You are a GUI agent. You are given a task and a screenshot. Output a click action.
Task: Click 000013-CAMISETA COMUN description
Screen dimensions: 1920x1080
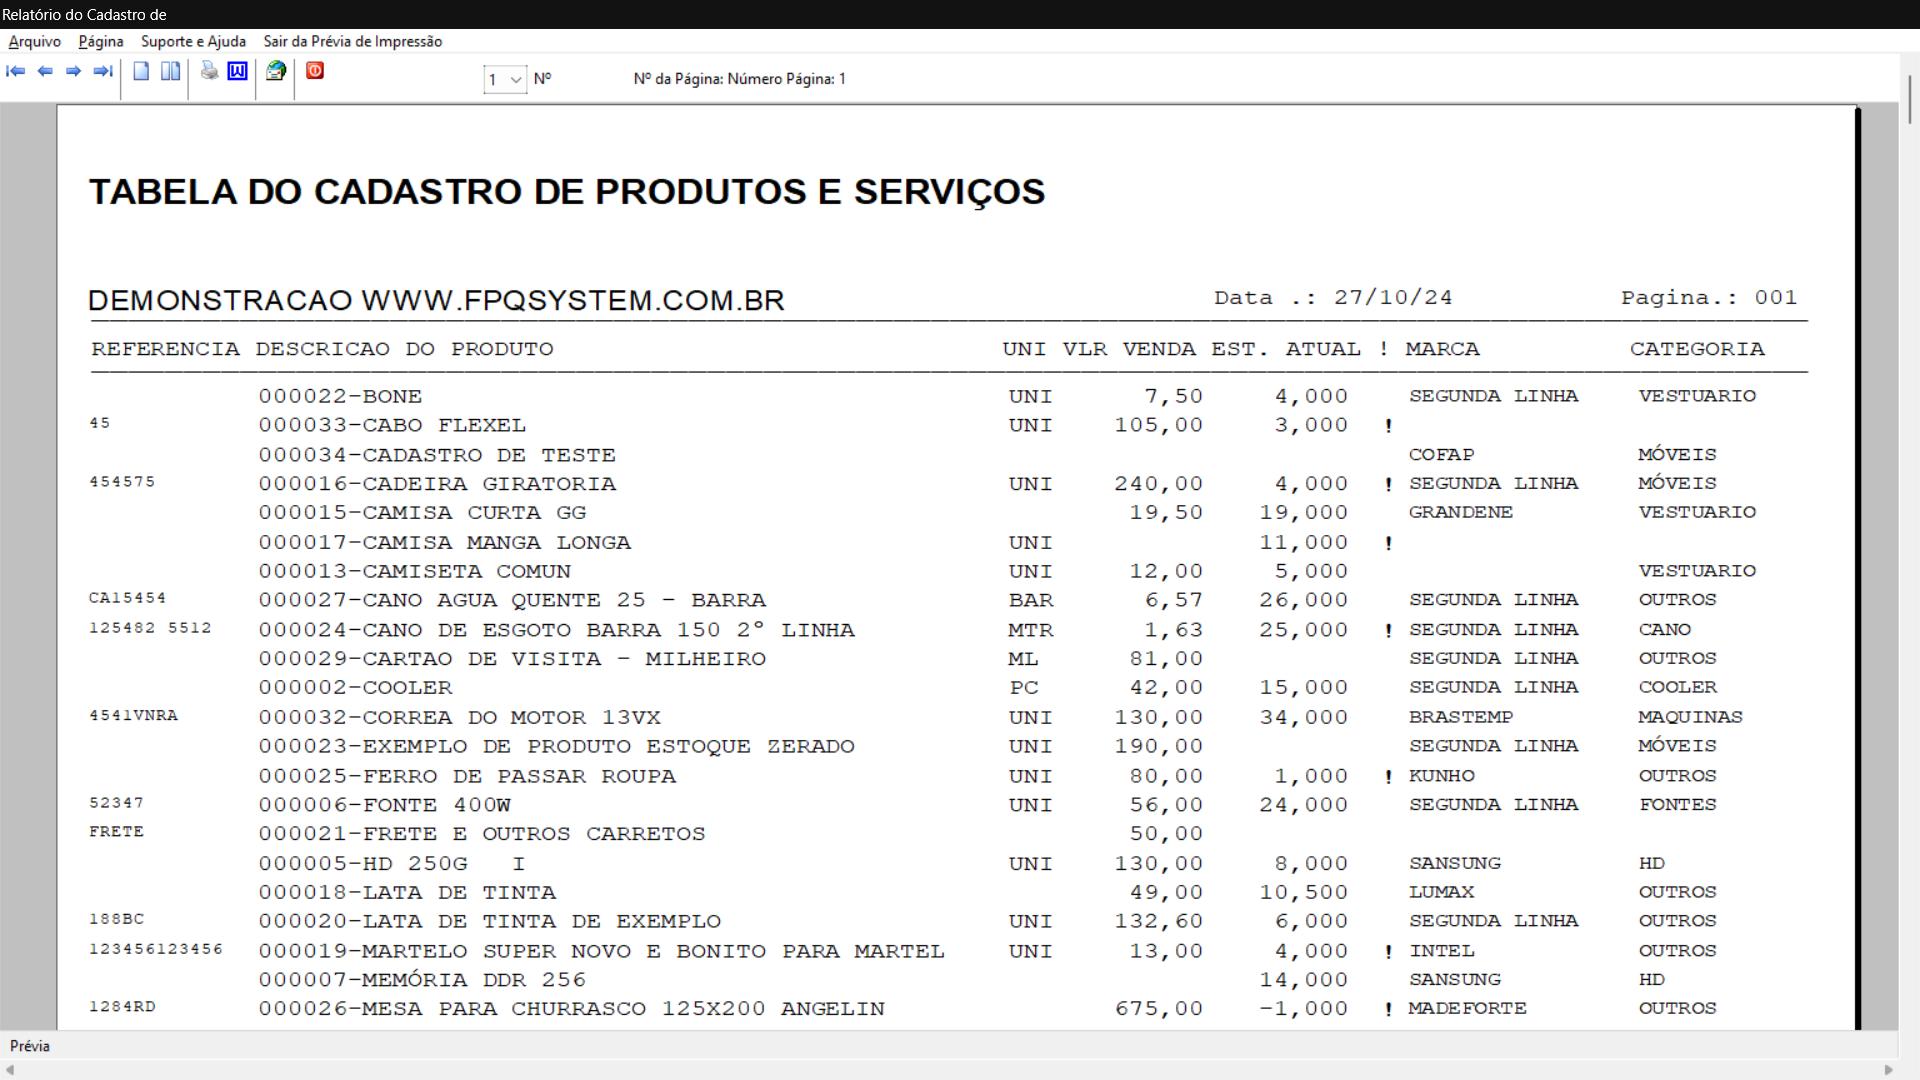pos(415,572)
